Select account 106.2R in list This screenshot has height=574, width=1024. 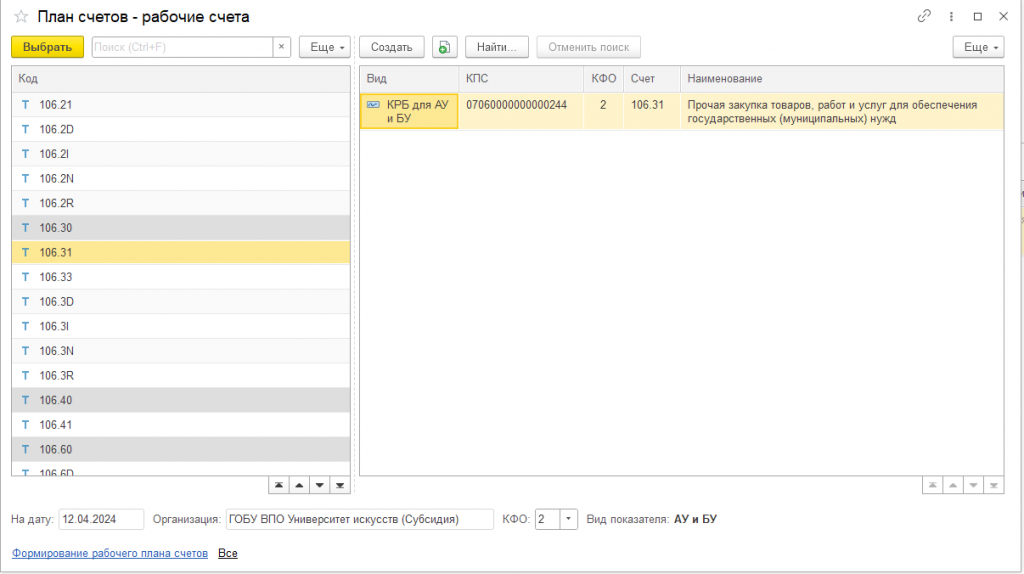coord(181,203)
